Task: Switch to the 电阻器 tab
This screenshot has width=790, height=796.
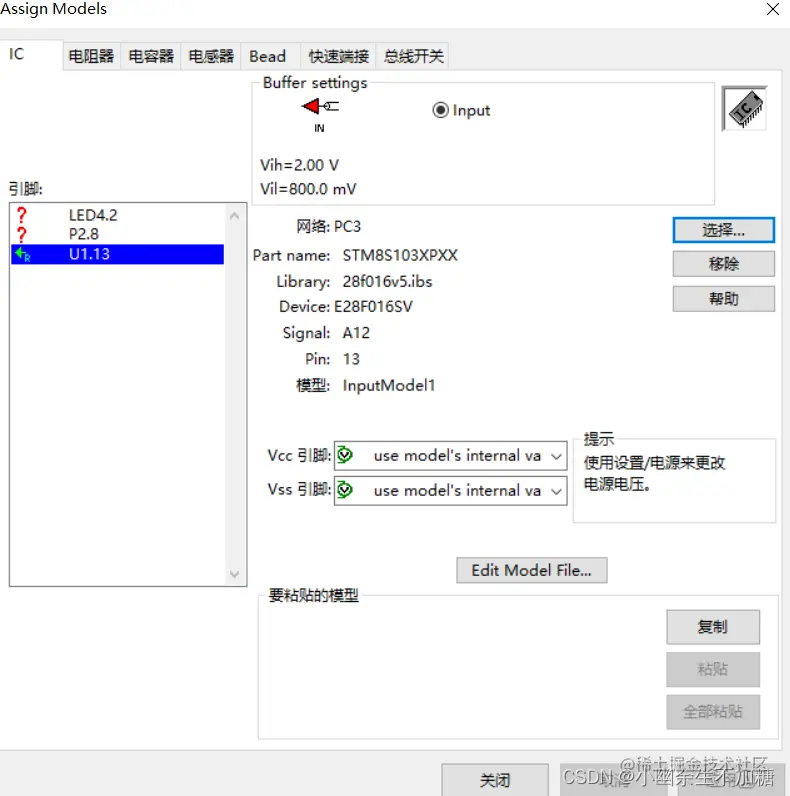Action: (x=91, y=56)
